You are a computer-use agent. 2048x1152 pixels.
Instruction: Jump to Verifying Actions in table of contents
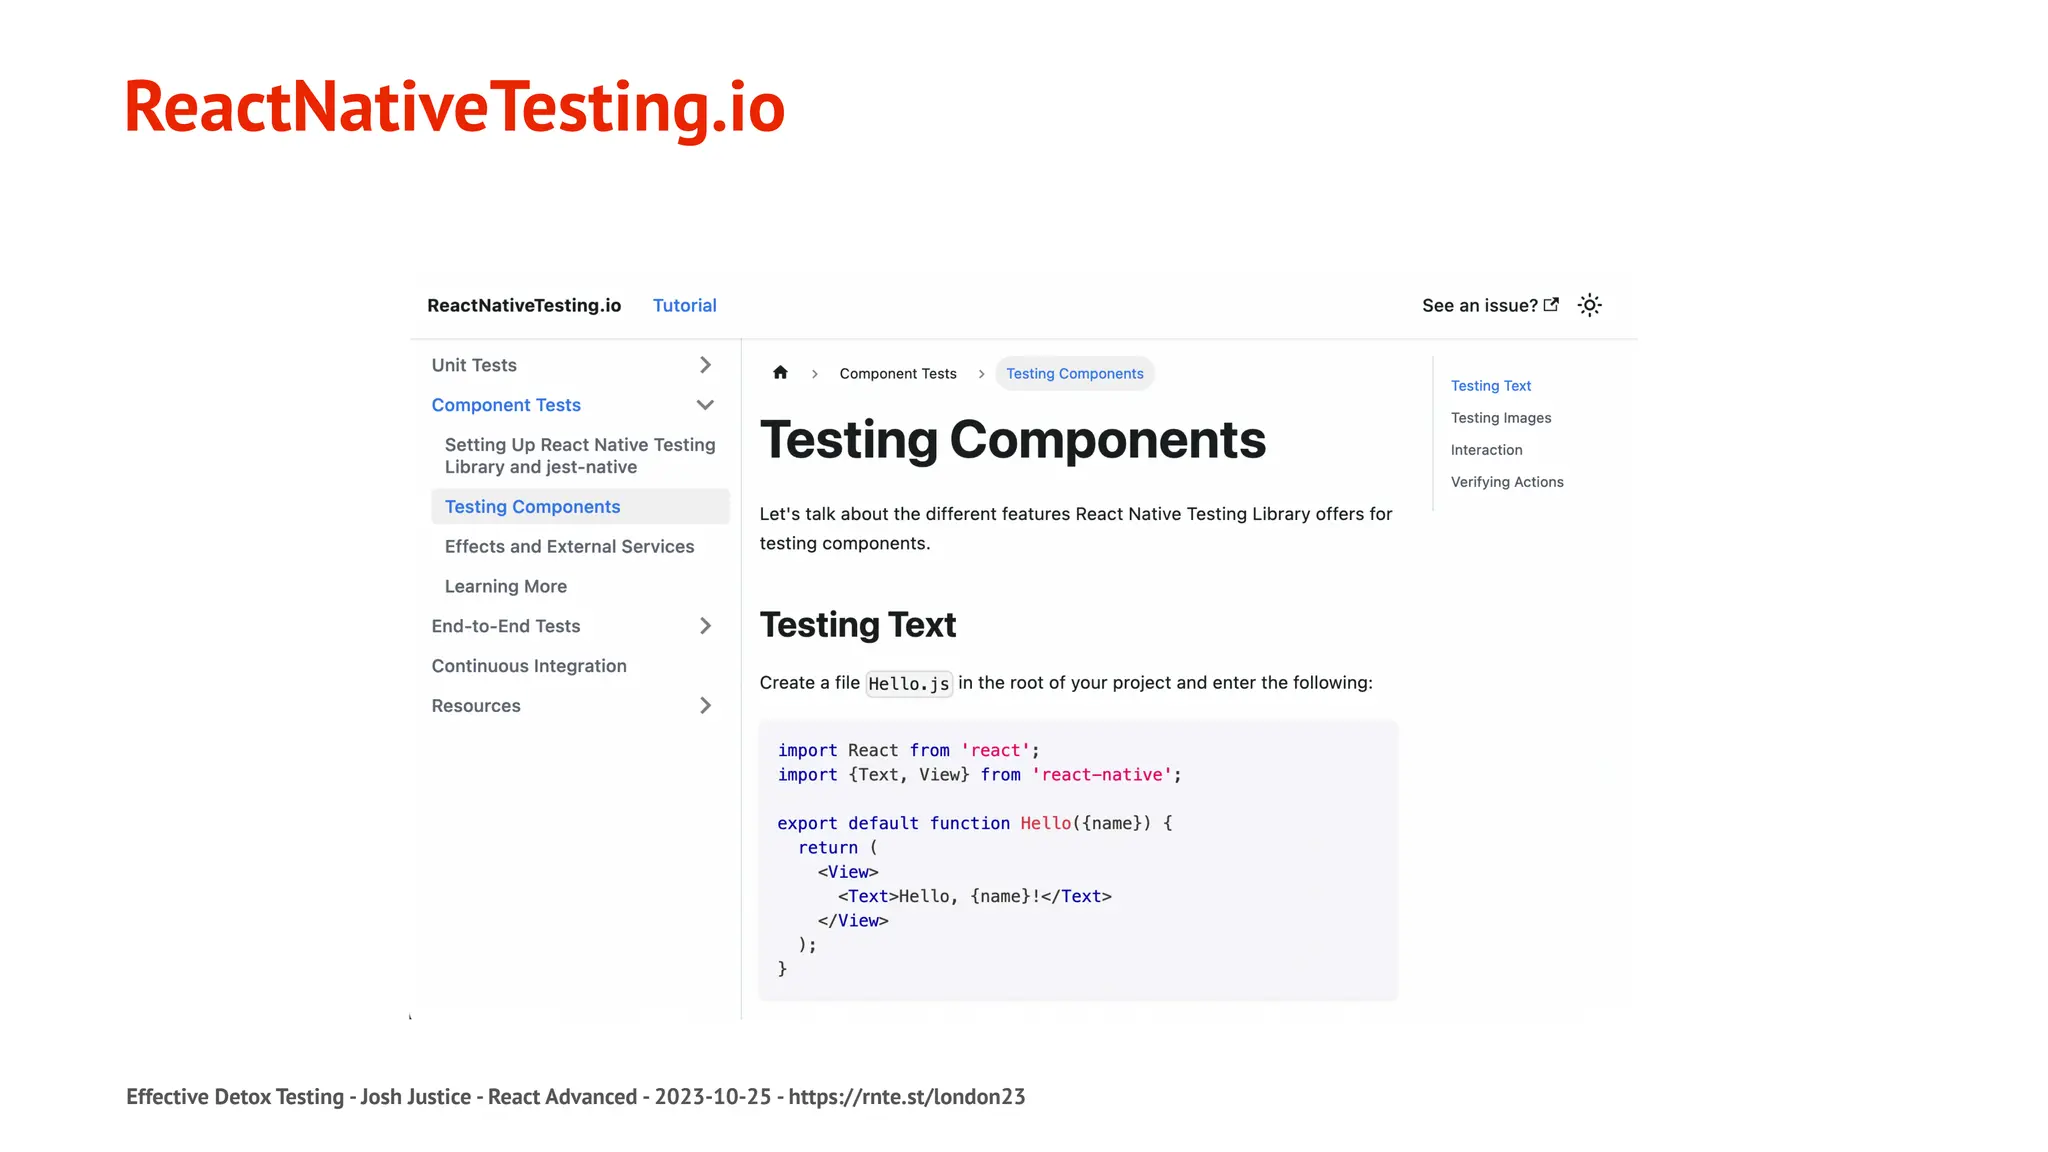pos(1507,482)
